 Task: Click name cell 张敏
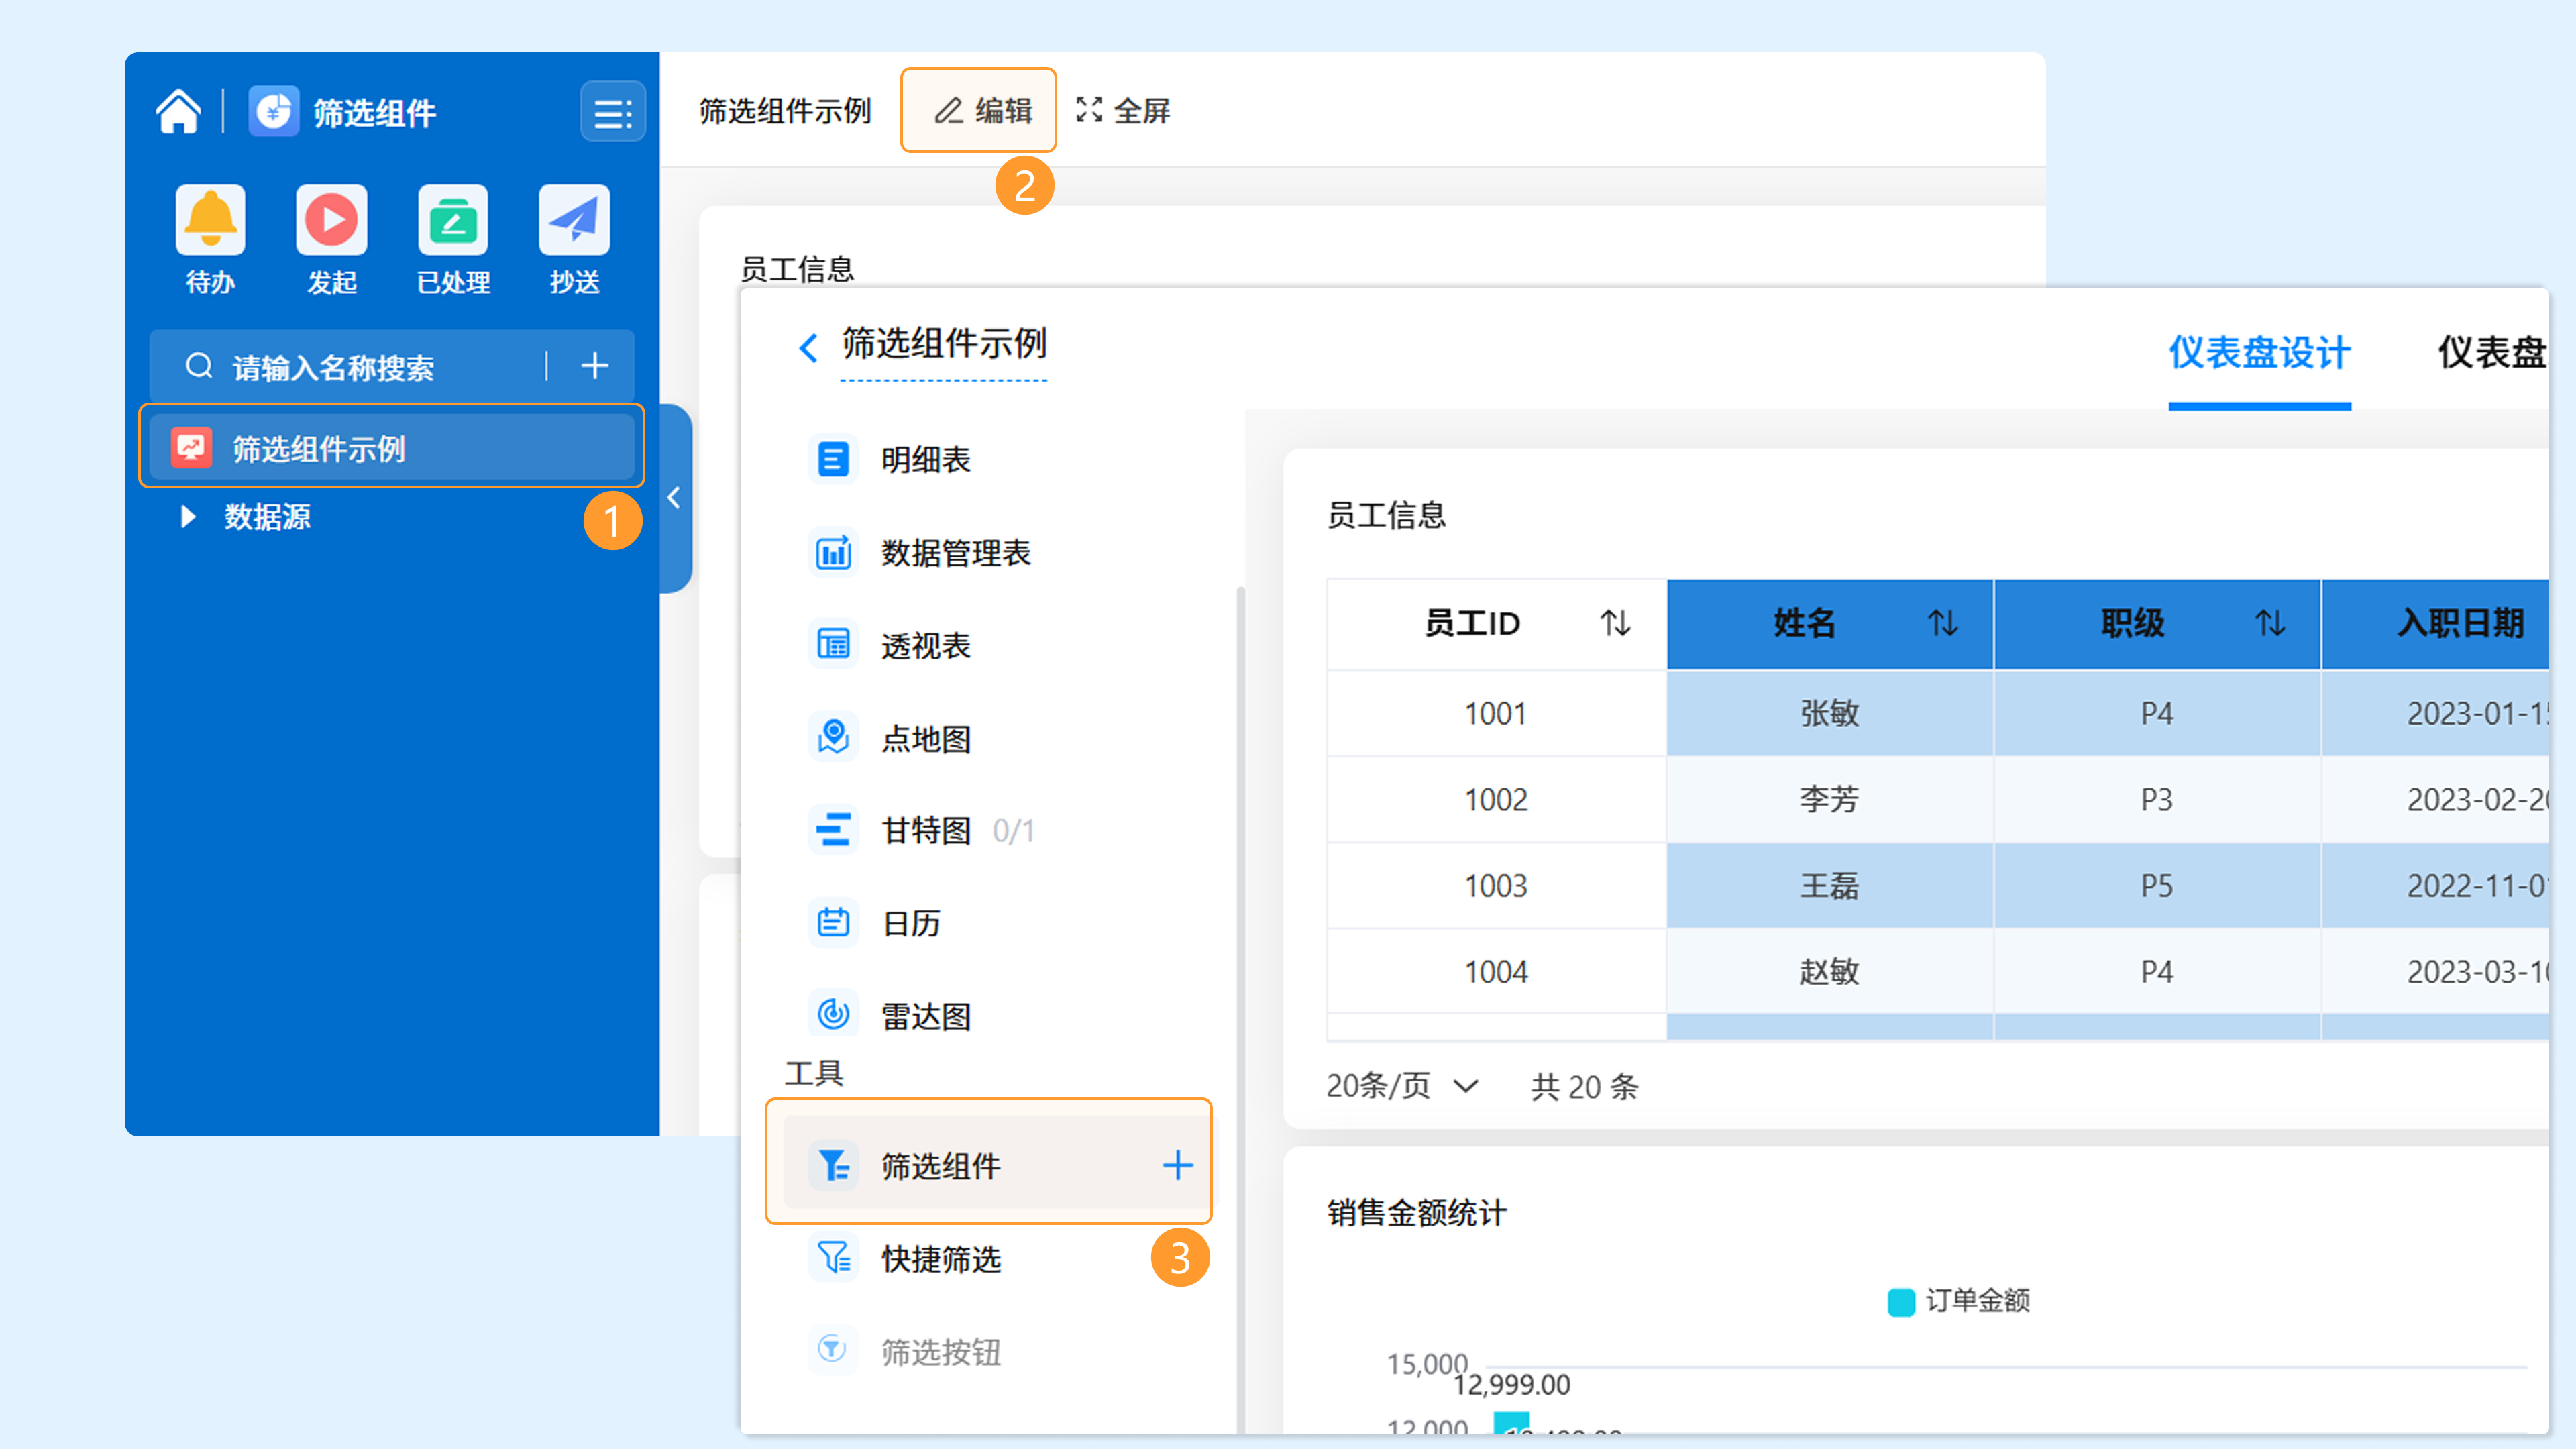pos(1829,713)
